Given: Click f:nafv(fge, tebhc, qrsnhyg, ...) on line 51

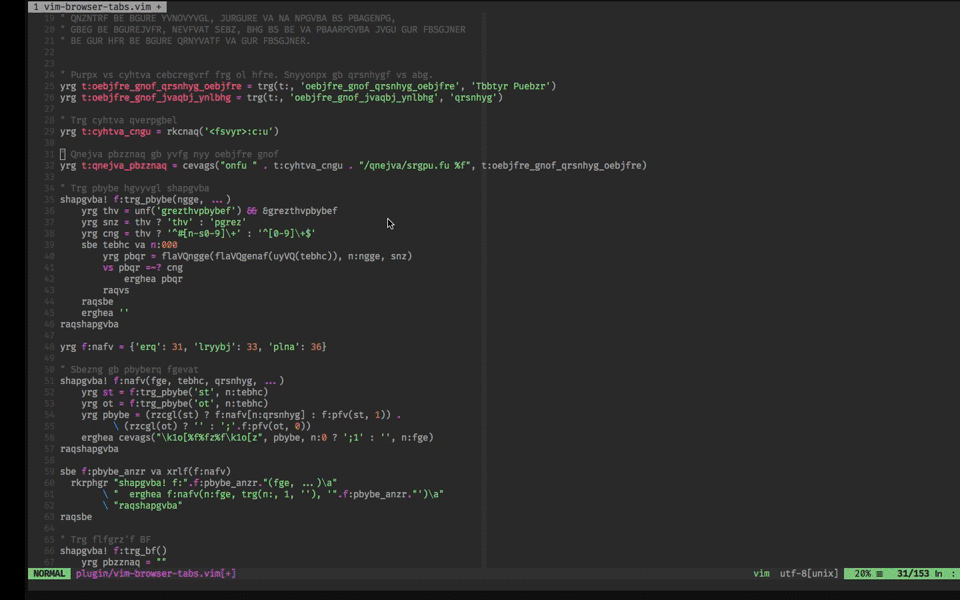Looking at the screenshot, I should coord(198,381).
